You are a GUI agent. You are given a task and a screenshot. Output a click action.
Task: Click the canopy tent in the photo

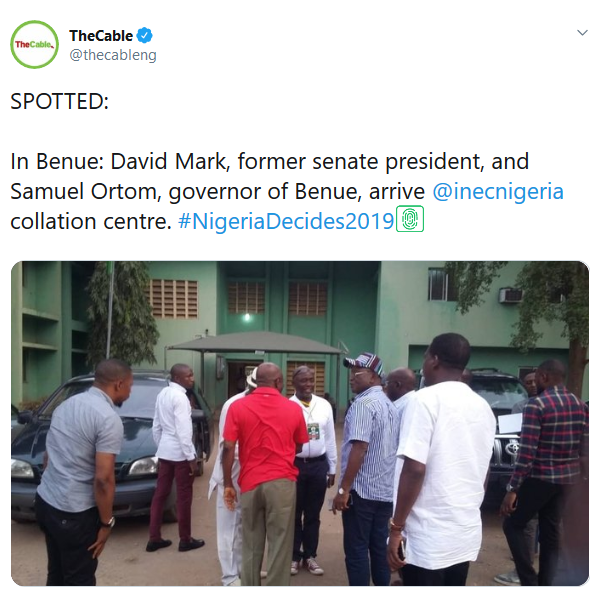tap(255, 342)
